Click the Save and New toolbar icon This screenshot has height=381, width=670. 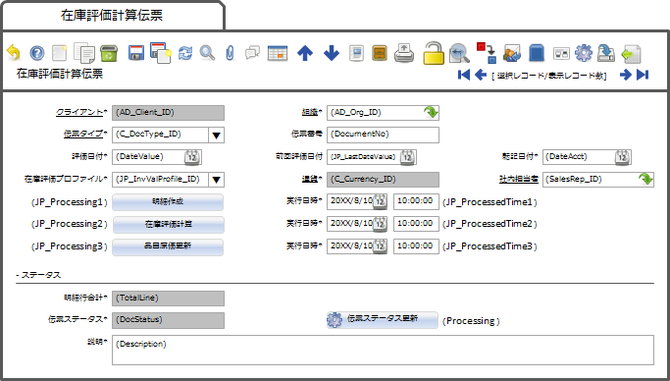point(161,53)
